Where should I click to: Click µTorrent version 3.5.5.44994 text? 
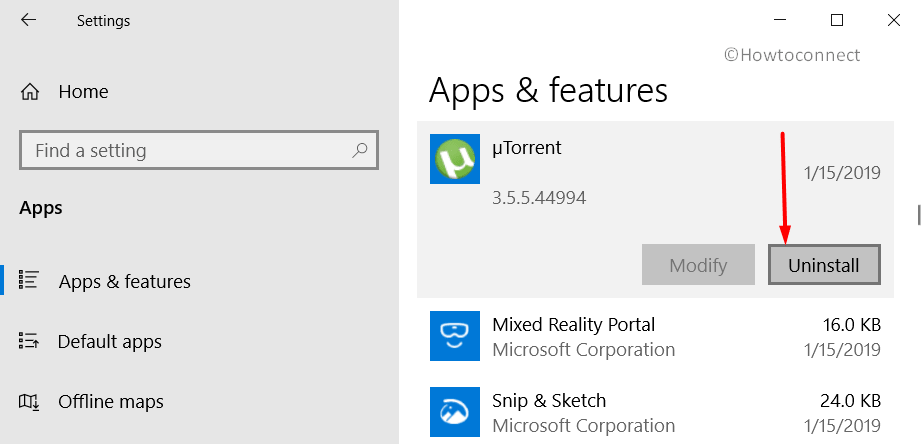539,197
